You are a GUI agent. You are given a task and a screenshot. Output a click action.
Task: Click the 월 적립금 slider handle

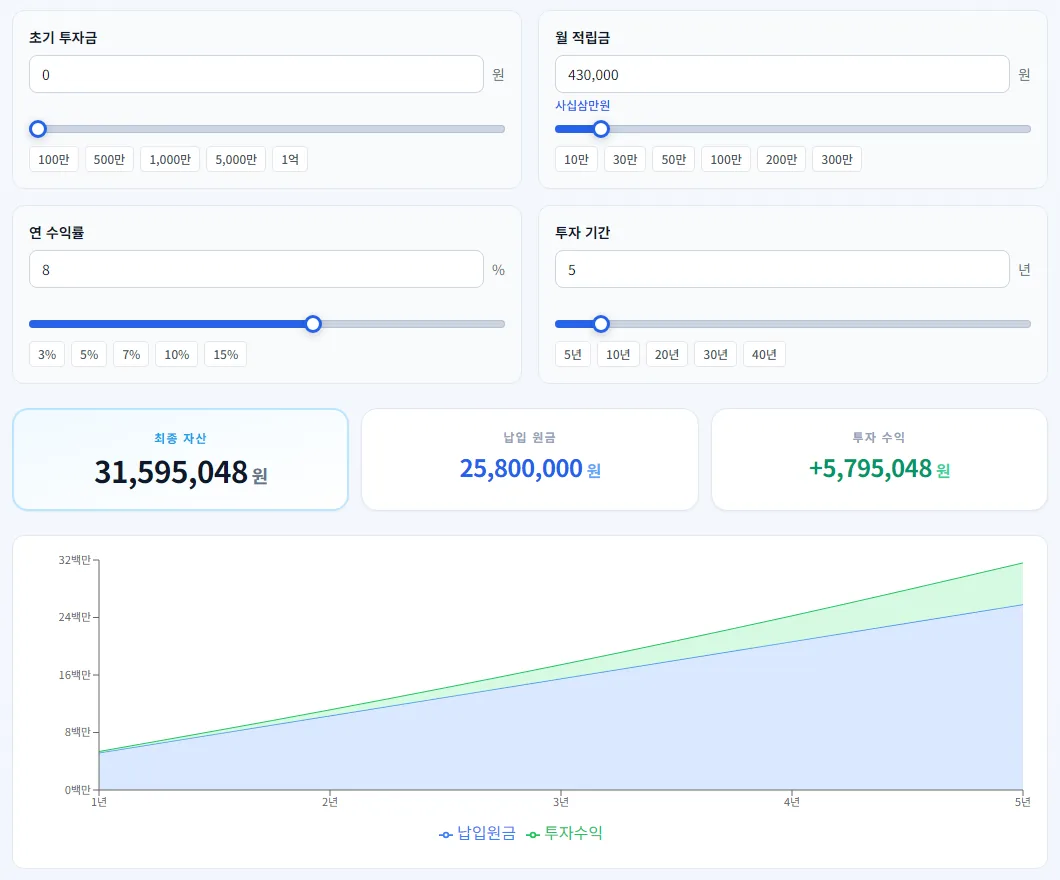tap(600, 129)
